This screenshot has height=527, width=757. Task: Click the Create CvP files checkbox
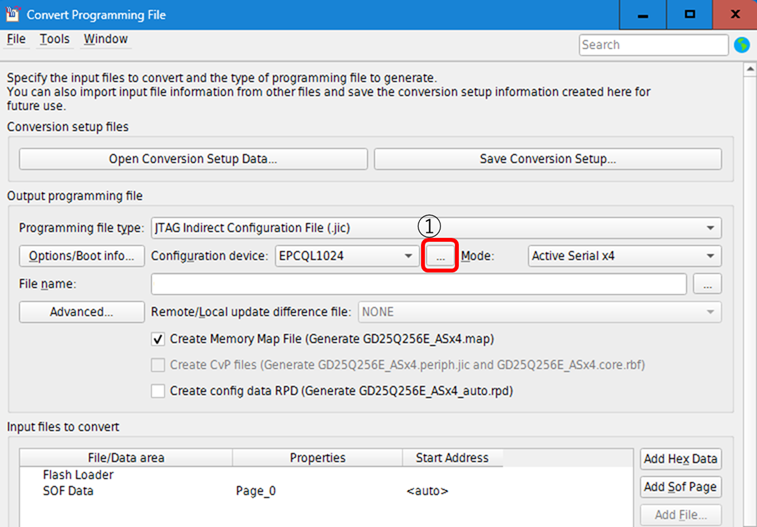pyautogui.click(x=158, y=365)
